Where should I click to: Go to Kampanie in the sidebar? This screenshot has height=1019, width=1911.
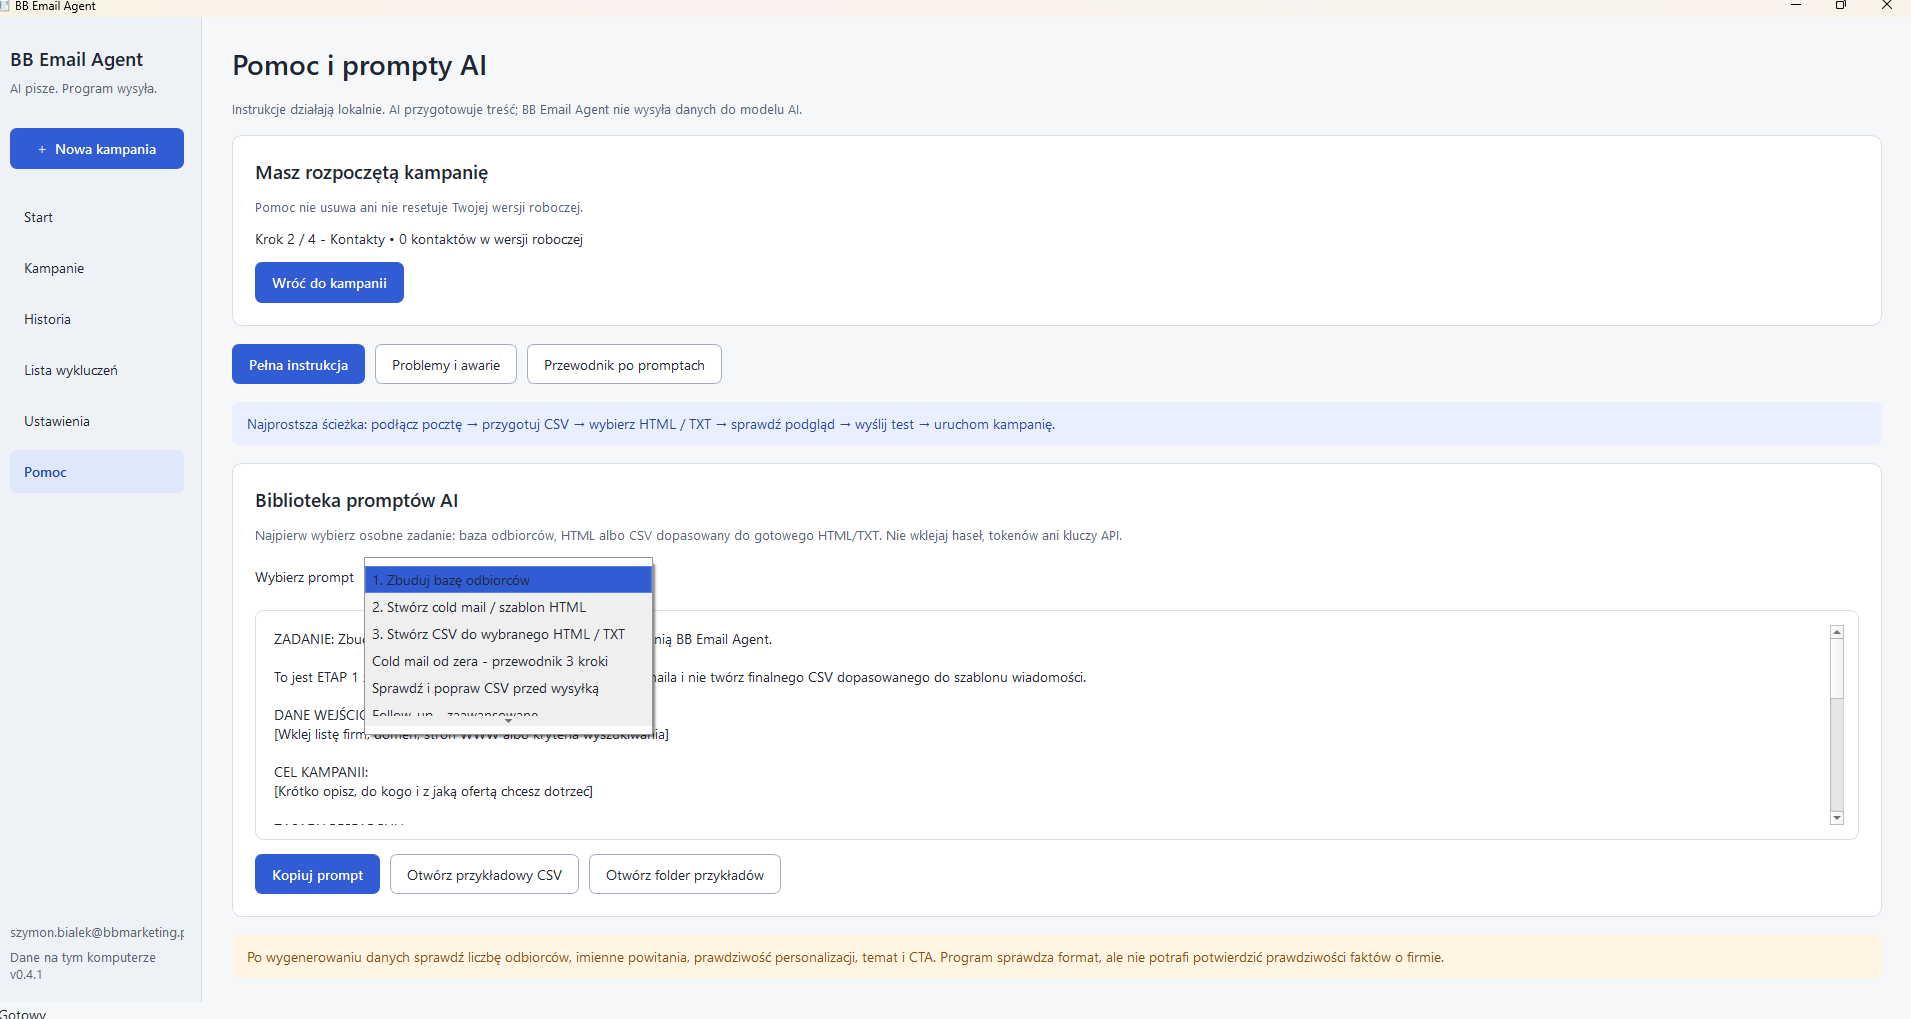click(97, 268)
